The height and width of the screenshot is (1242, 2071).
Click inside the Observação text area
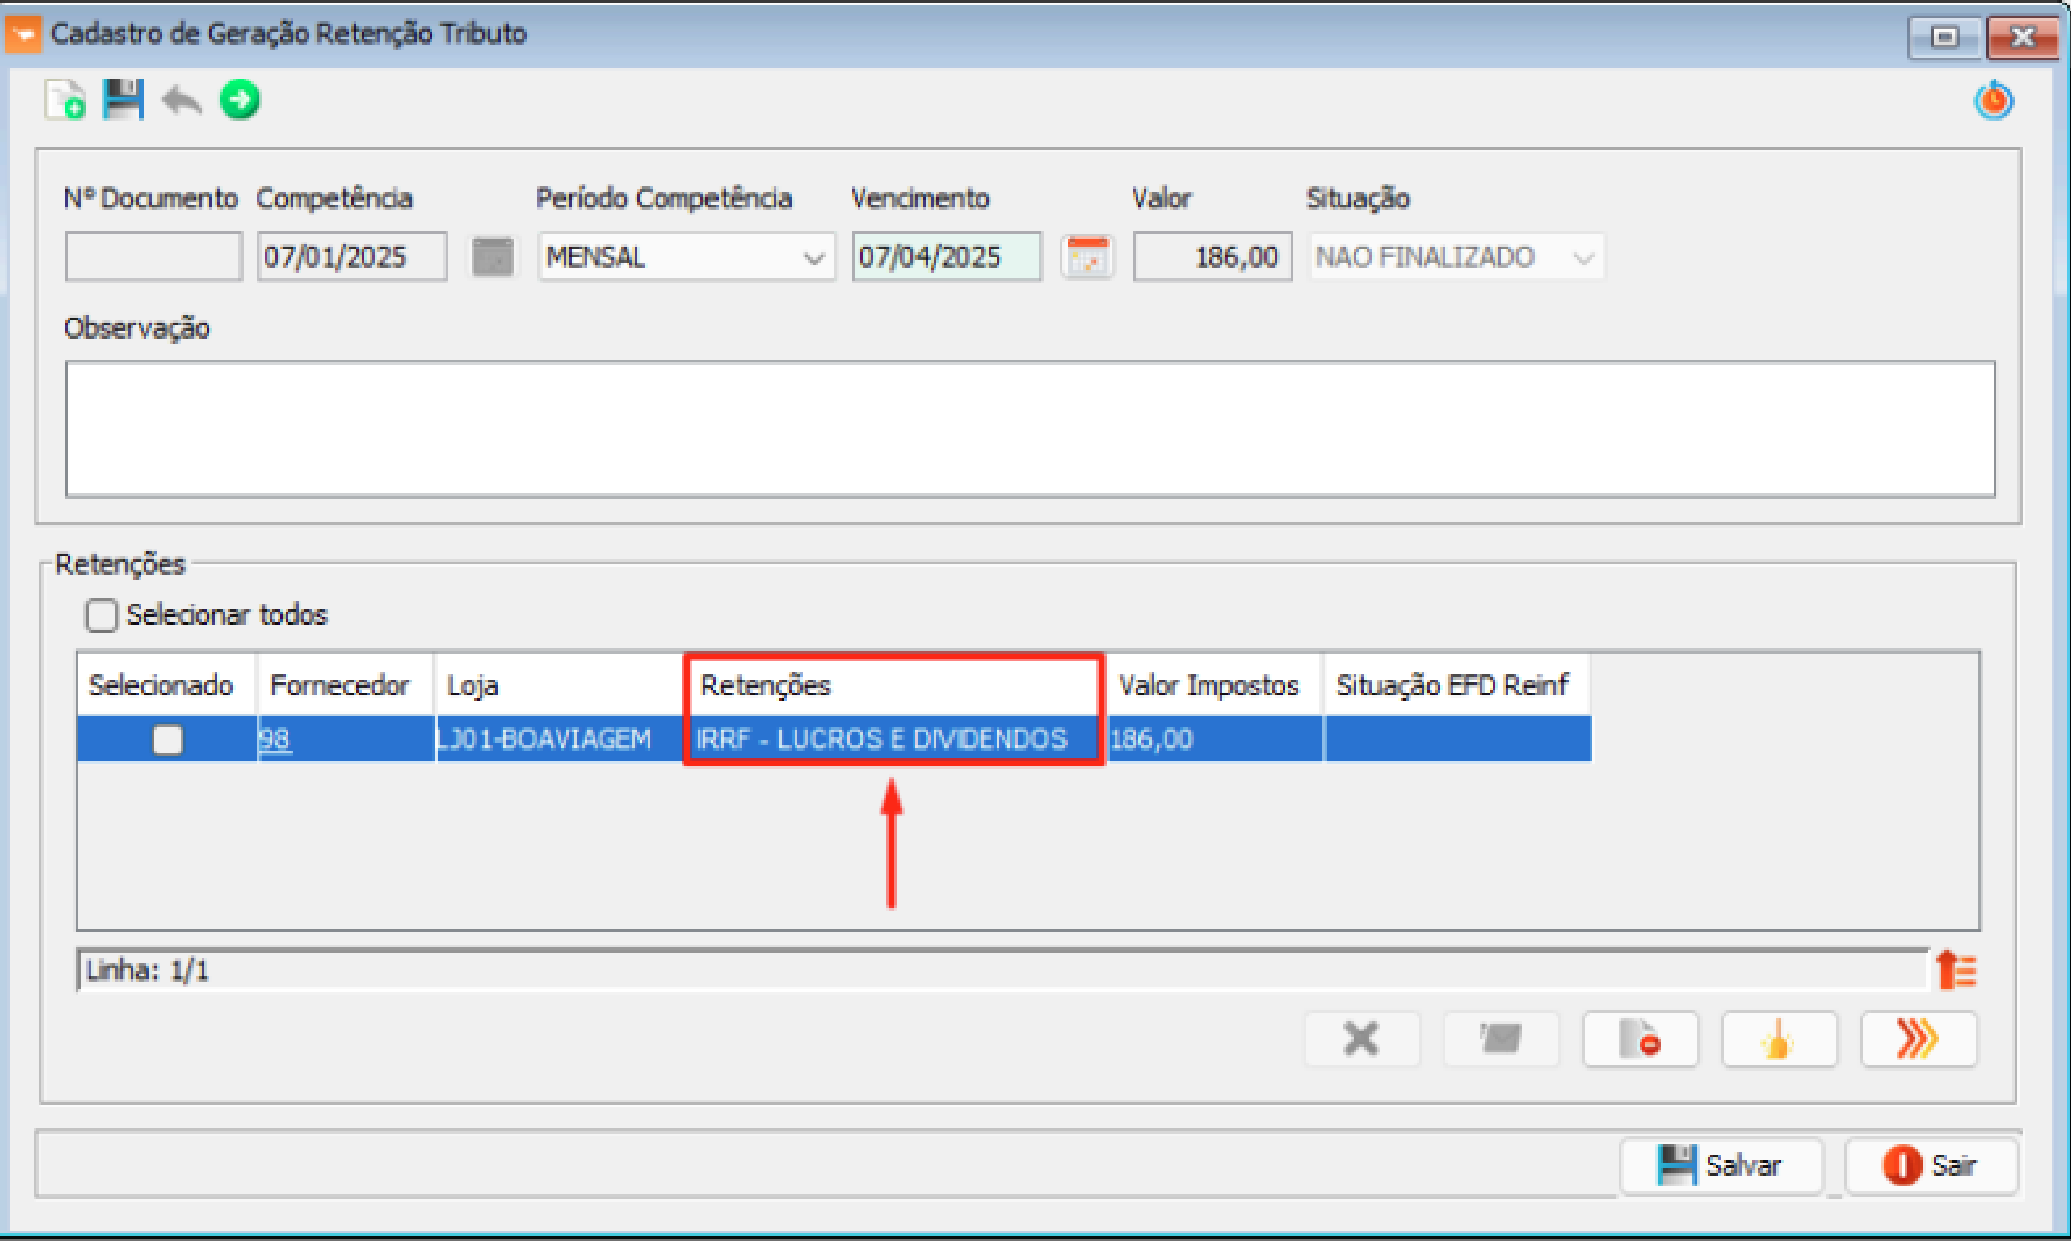point(1029,429)
